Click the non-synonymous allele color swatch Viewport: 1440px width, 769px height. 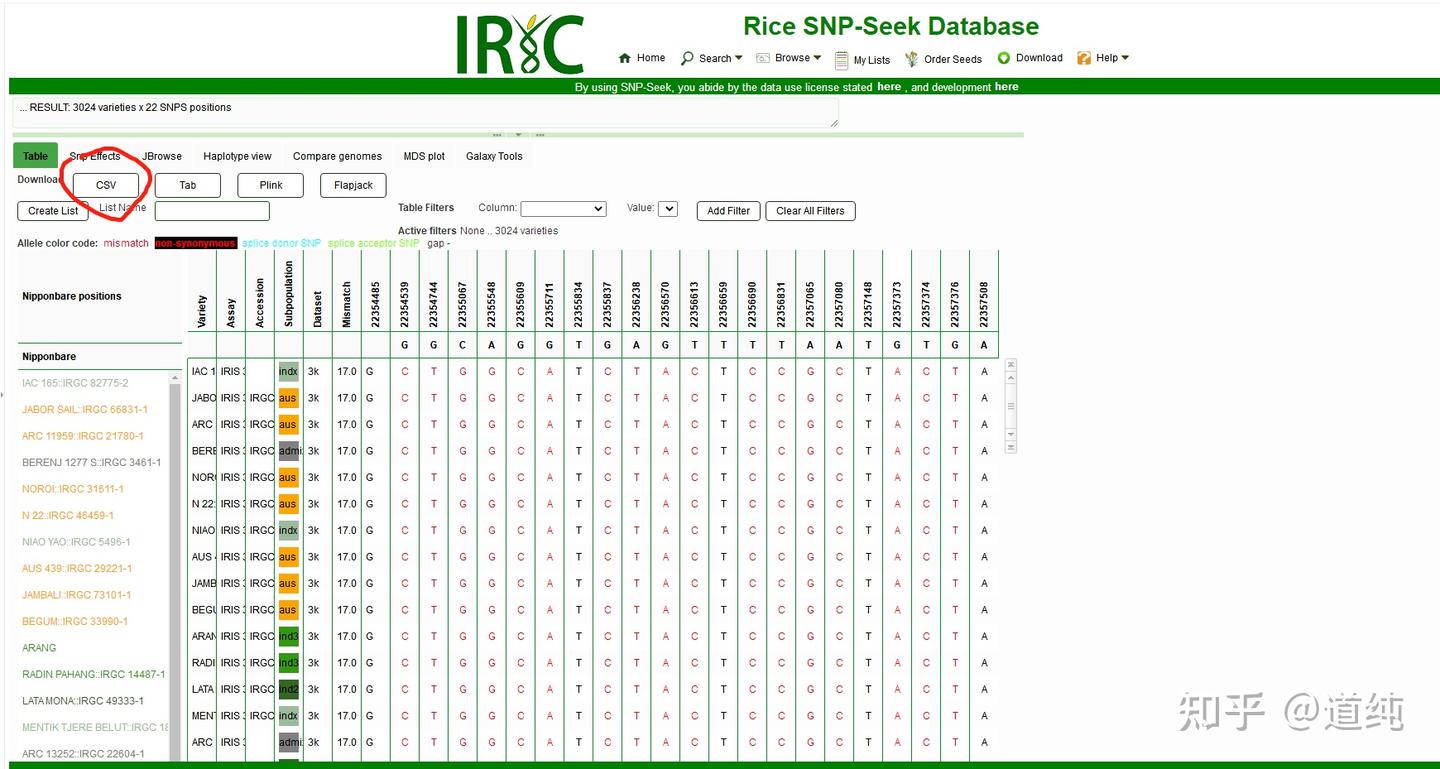[x=195, y=243]
